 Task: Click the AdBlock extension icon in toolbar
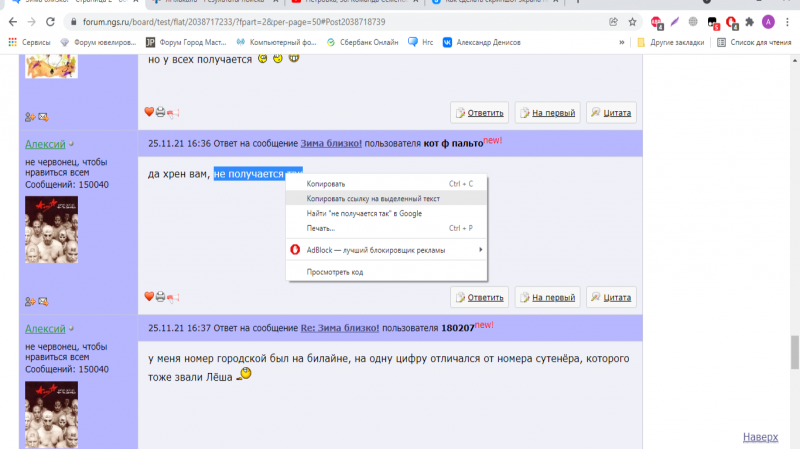tap(731, 22)
